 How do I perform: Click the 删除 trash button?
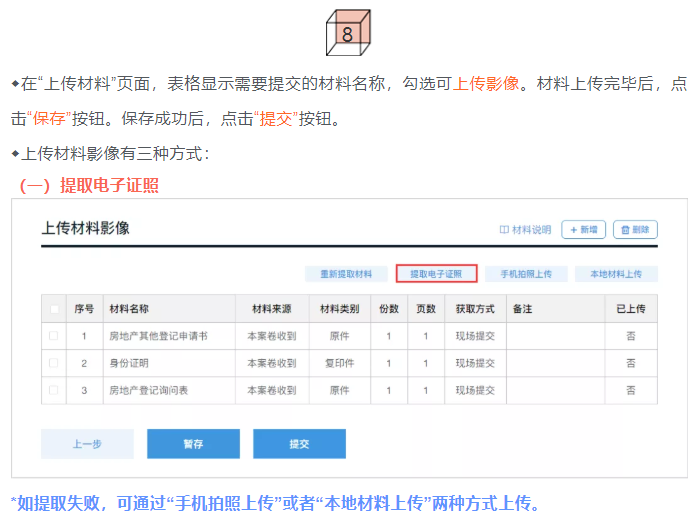(635, 229)
